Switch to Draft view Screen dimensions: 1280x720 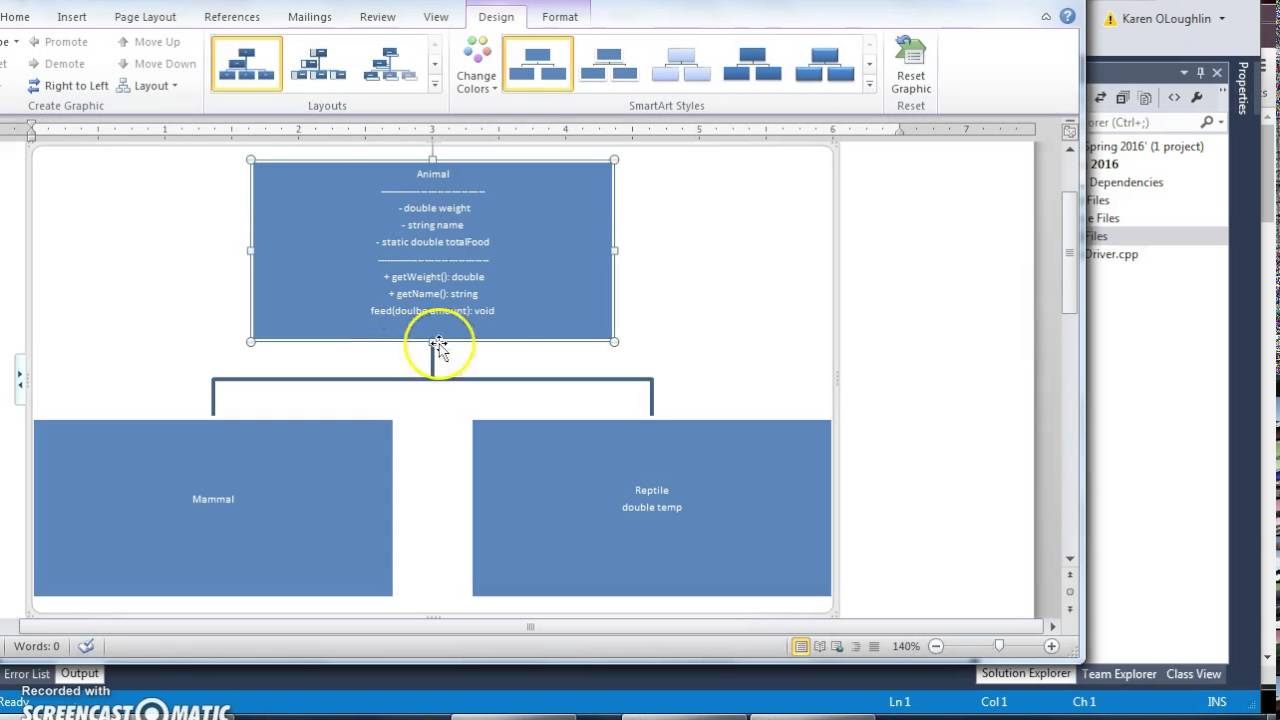[x=874, y=647]
